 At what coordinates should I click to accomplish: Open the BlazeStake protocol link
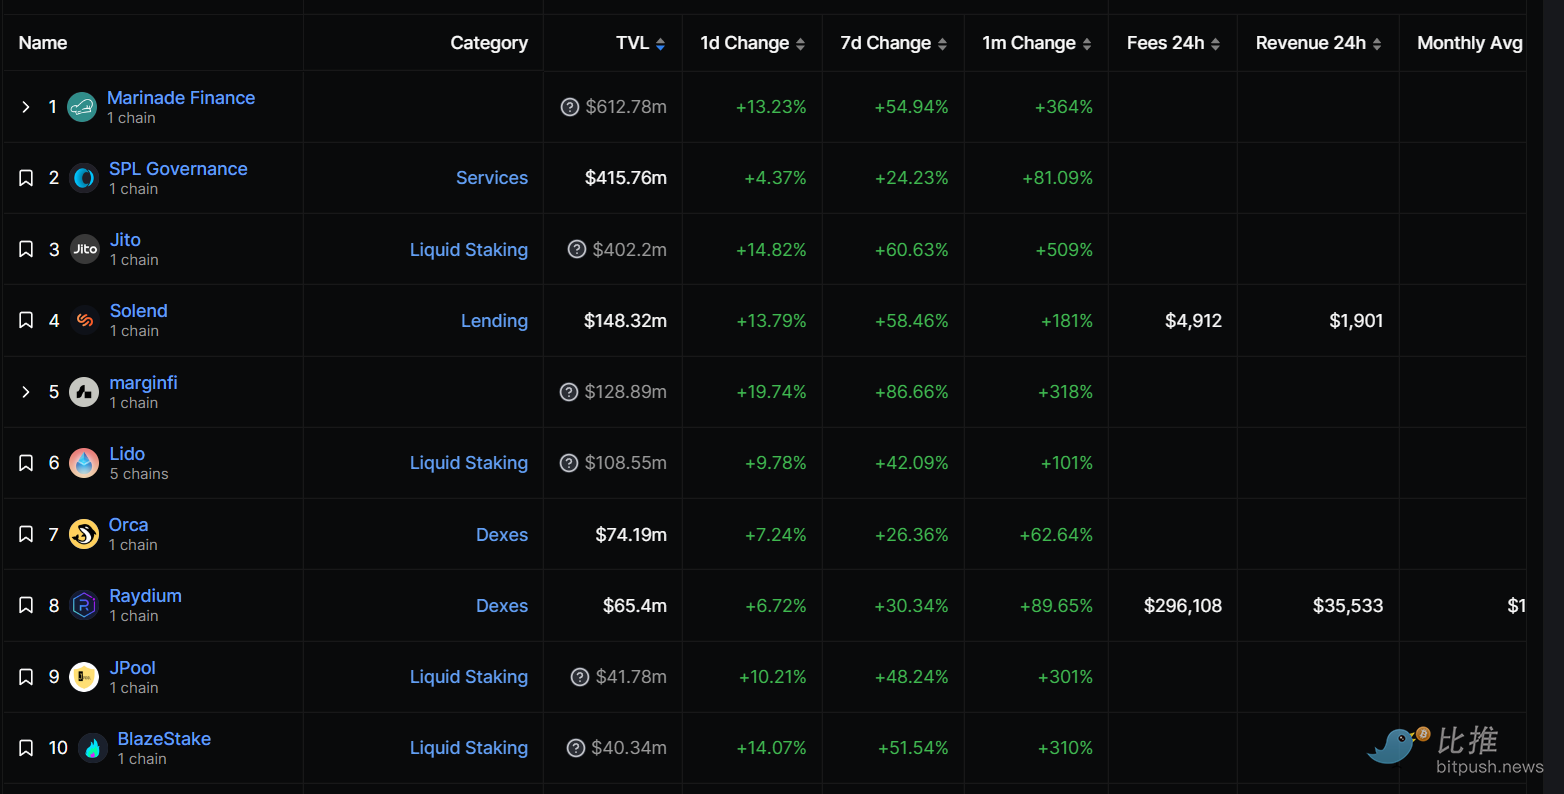pos(164,739)
